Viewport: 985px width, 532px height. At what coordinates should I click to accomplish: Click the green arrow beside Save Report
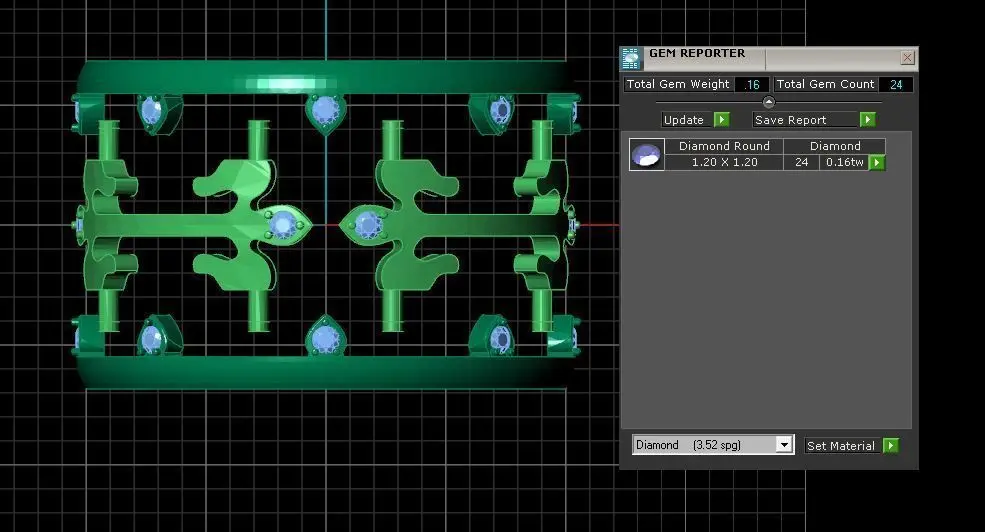tap(868, 119)
